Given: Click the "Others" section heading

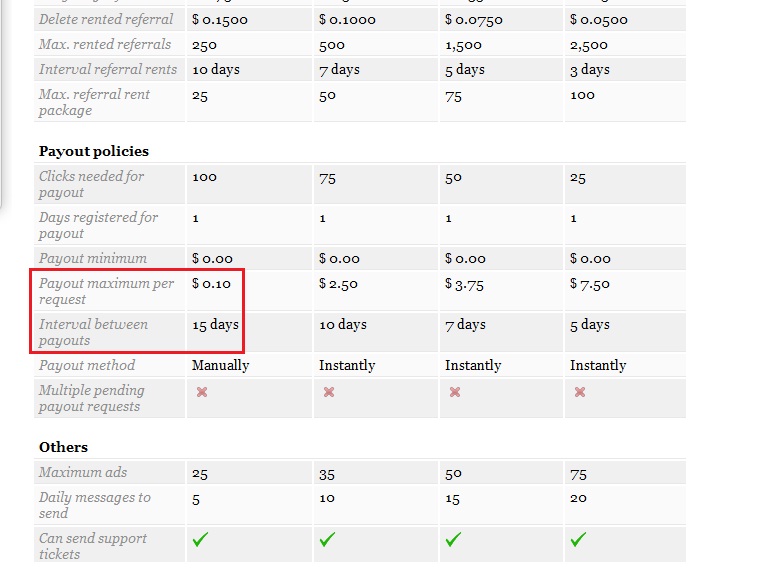Looking at the screenshot, I should [x=63, y=447].
